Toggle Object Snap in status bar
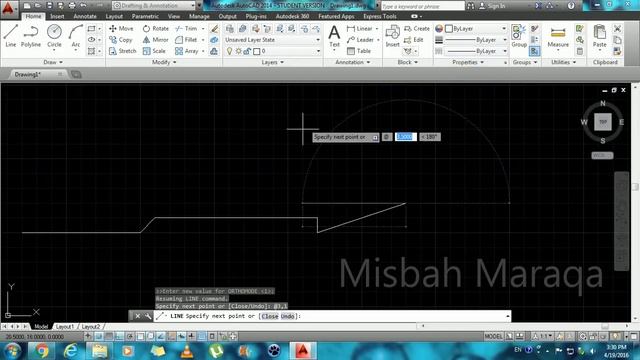This screenshot has width=640, height=360. point(140,336)
